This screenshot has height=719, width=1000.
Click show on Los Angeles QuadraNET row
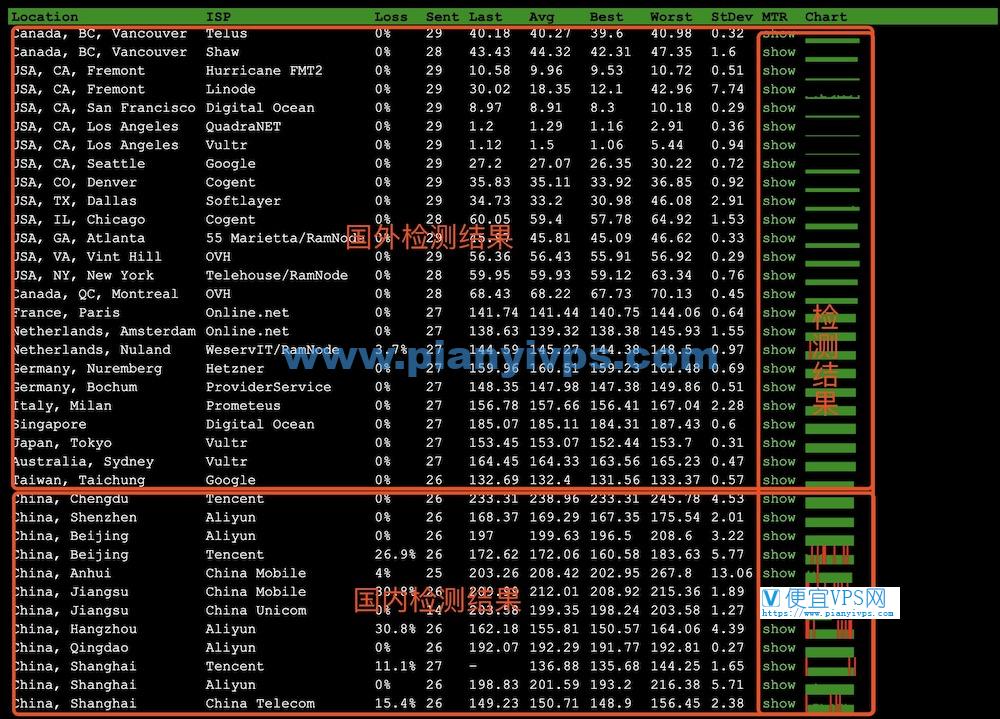point(779,126)
